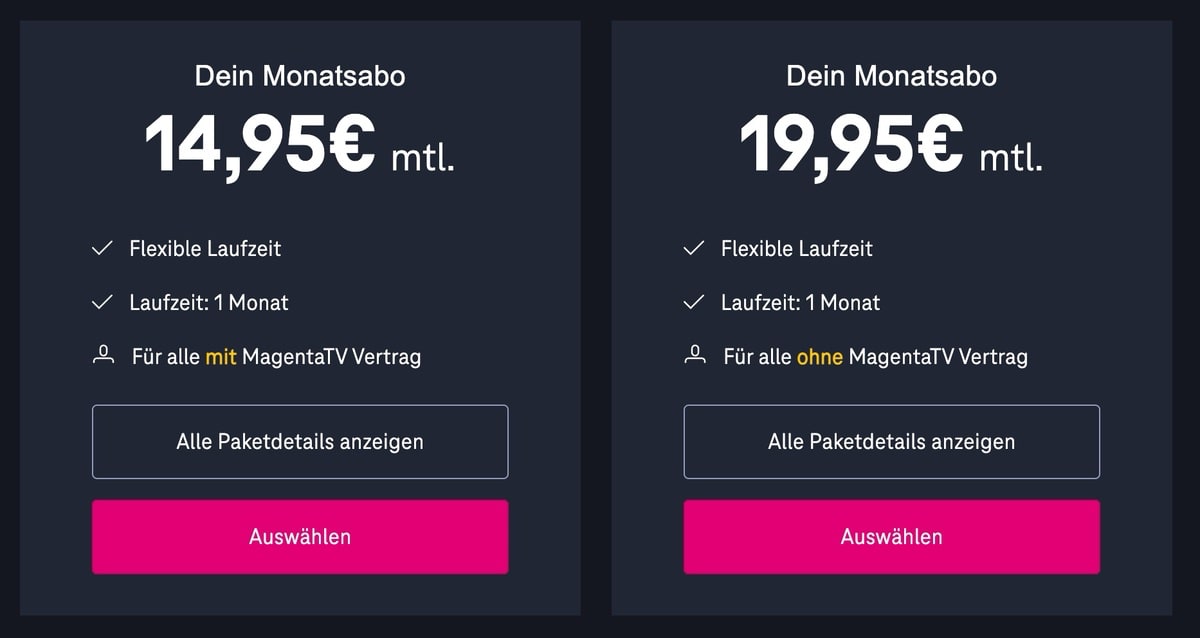The image size is (1200, 638).
Task: Click checkmark icon beside Laufzeit: 1 Monat in 19,95€ plan
Action: [693, 303]
